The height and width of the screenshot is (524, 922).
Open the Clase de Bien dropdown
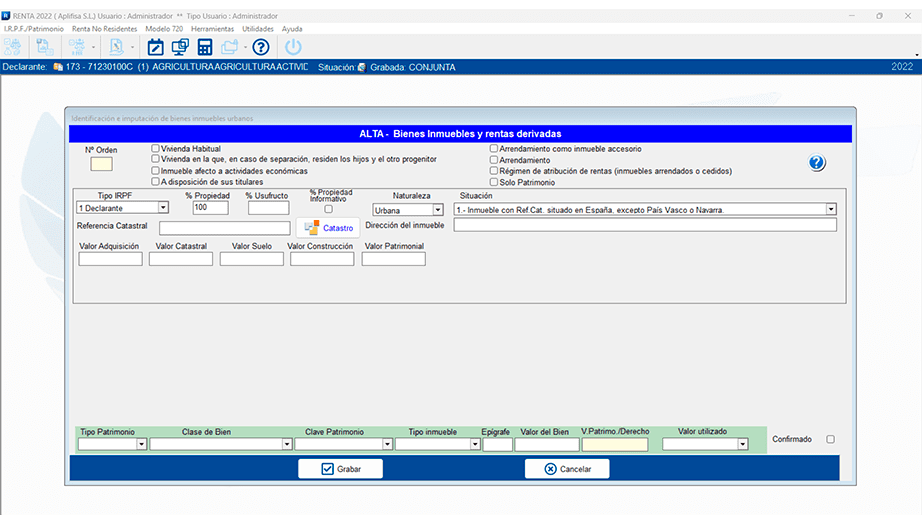[287, 445]
